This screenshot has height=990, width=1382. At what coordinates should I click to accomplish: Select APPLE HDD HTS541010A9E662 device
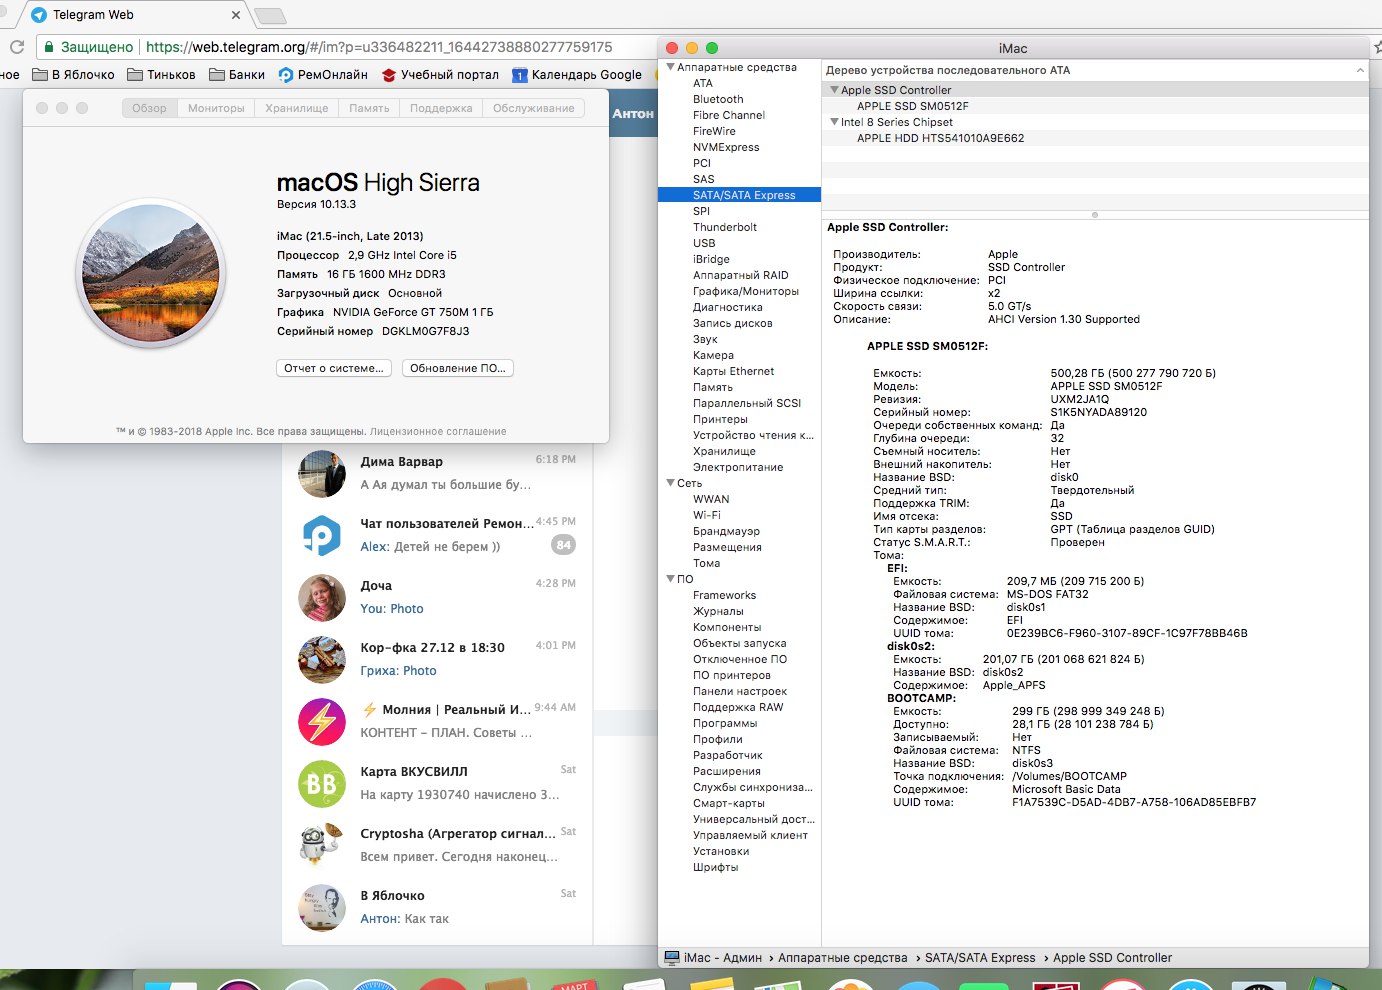click(940, 138)
